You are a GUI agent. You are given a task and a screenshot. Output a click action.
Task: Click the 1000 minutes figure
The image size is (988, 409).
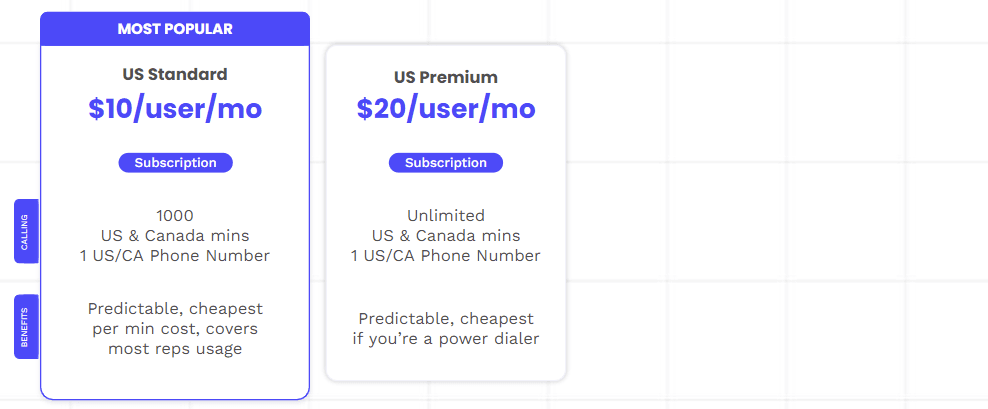(x=175, y=215)
